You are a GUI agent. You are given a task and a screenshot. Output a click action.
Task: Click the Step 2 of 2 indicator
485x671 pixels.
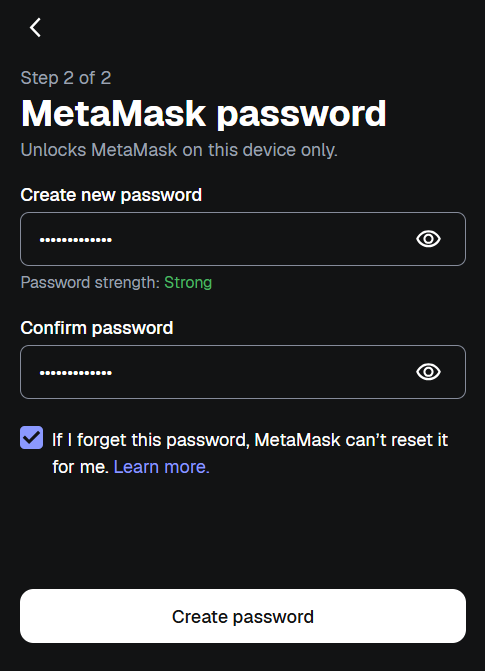66,78
